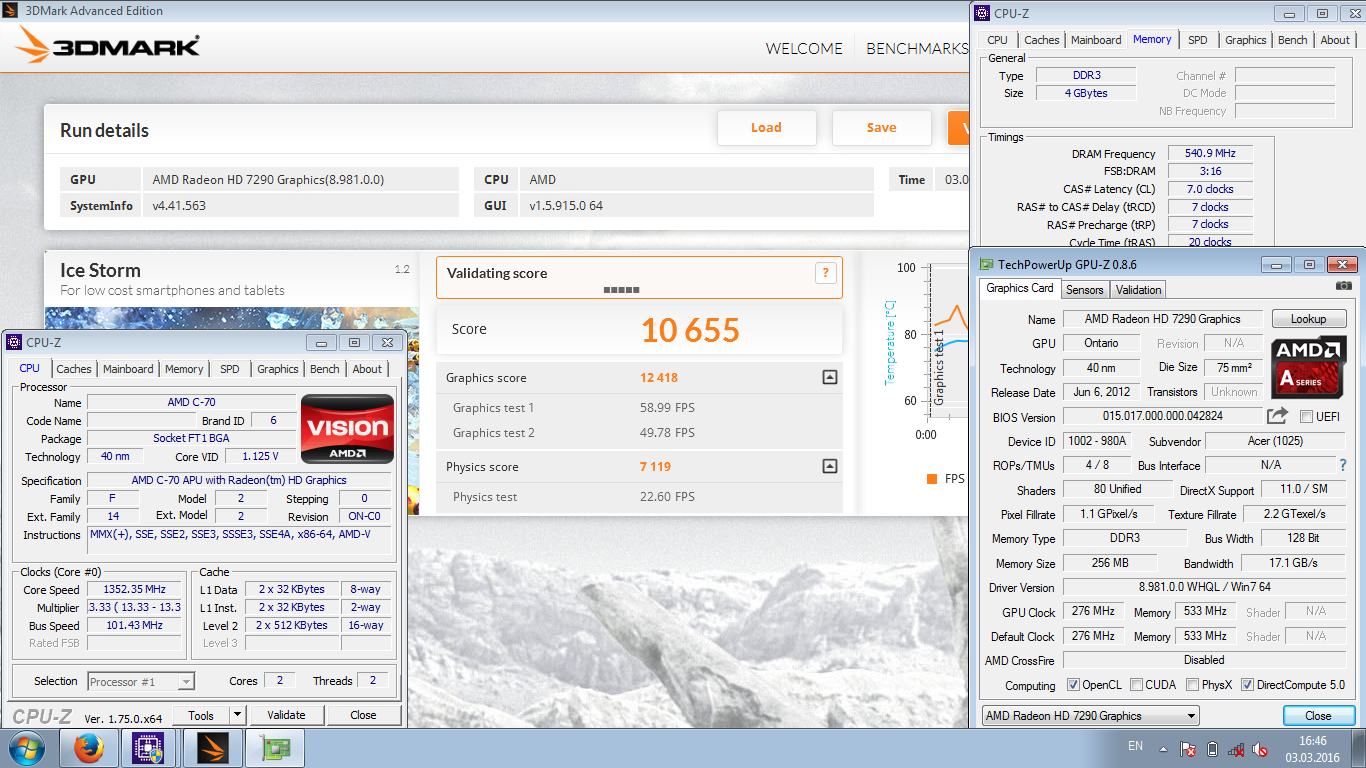The image size is (1366, 768).
Task: Collapse the Graphics score section
Action: tap(829, 377)
